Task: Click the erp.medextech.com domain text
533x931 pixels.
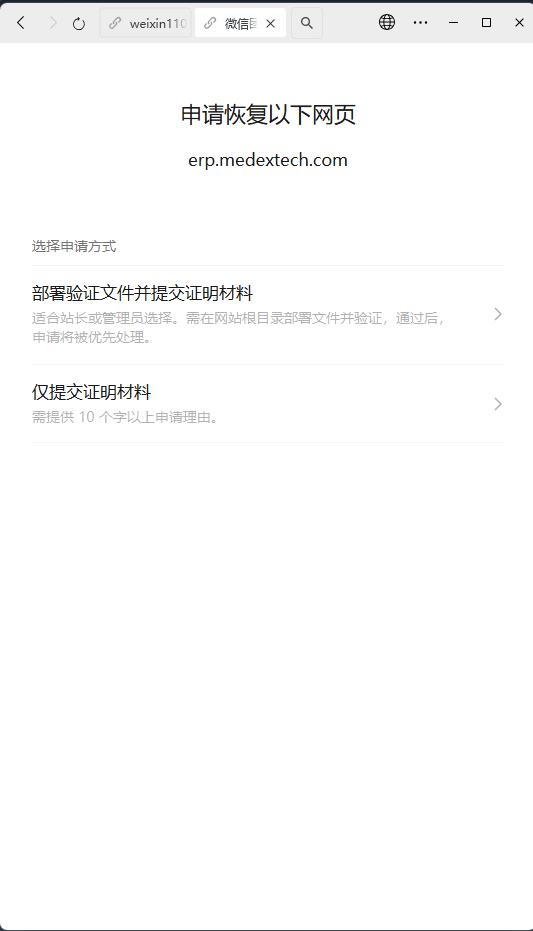Action: coord(268,160)
